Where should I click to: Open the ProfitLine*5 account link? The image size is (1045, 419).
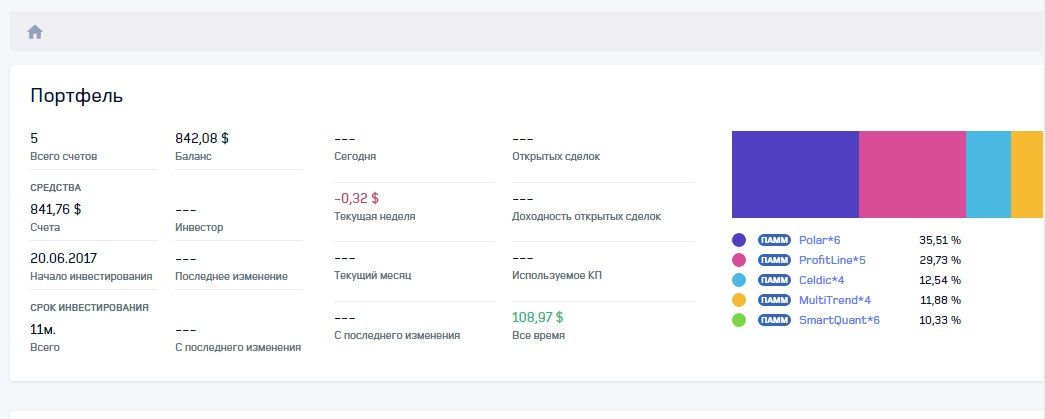pos(832,260)
